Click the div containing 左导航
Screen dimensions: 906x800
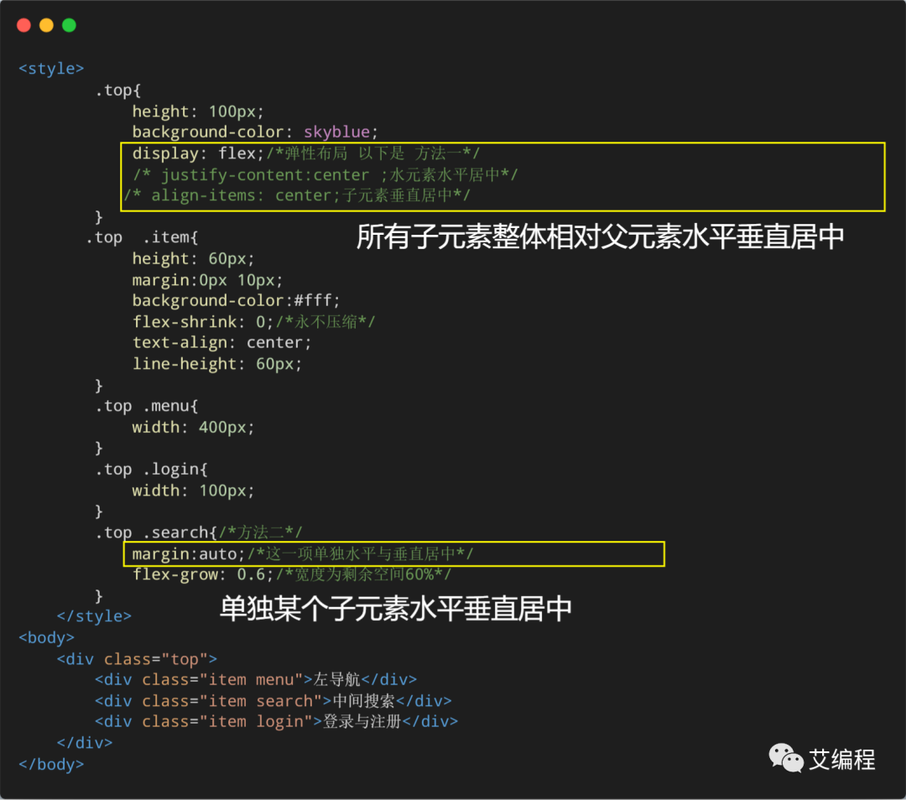(256, 680)
